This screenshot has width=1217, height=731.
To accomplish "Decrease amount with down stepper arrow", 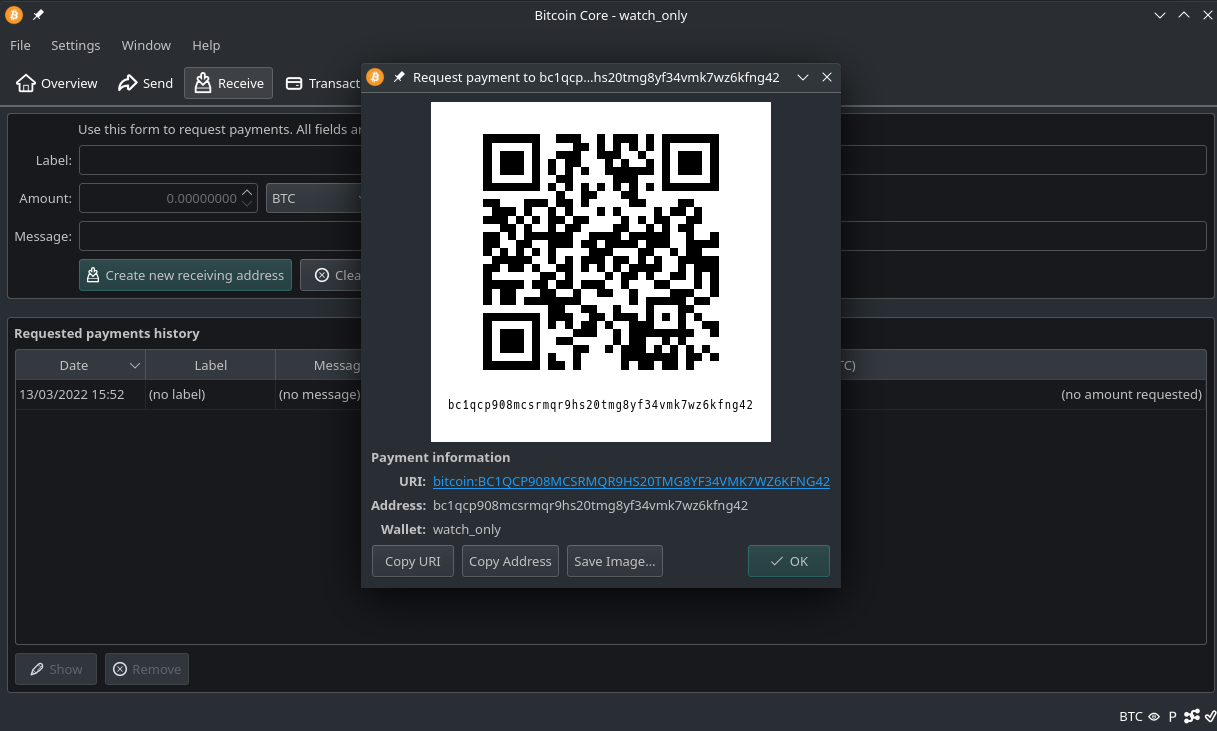I will [248, 204].
